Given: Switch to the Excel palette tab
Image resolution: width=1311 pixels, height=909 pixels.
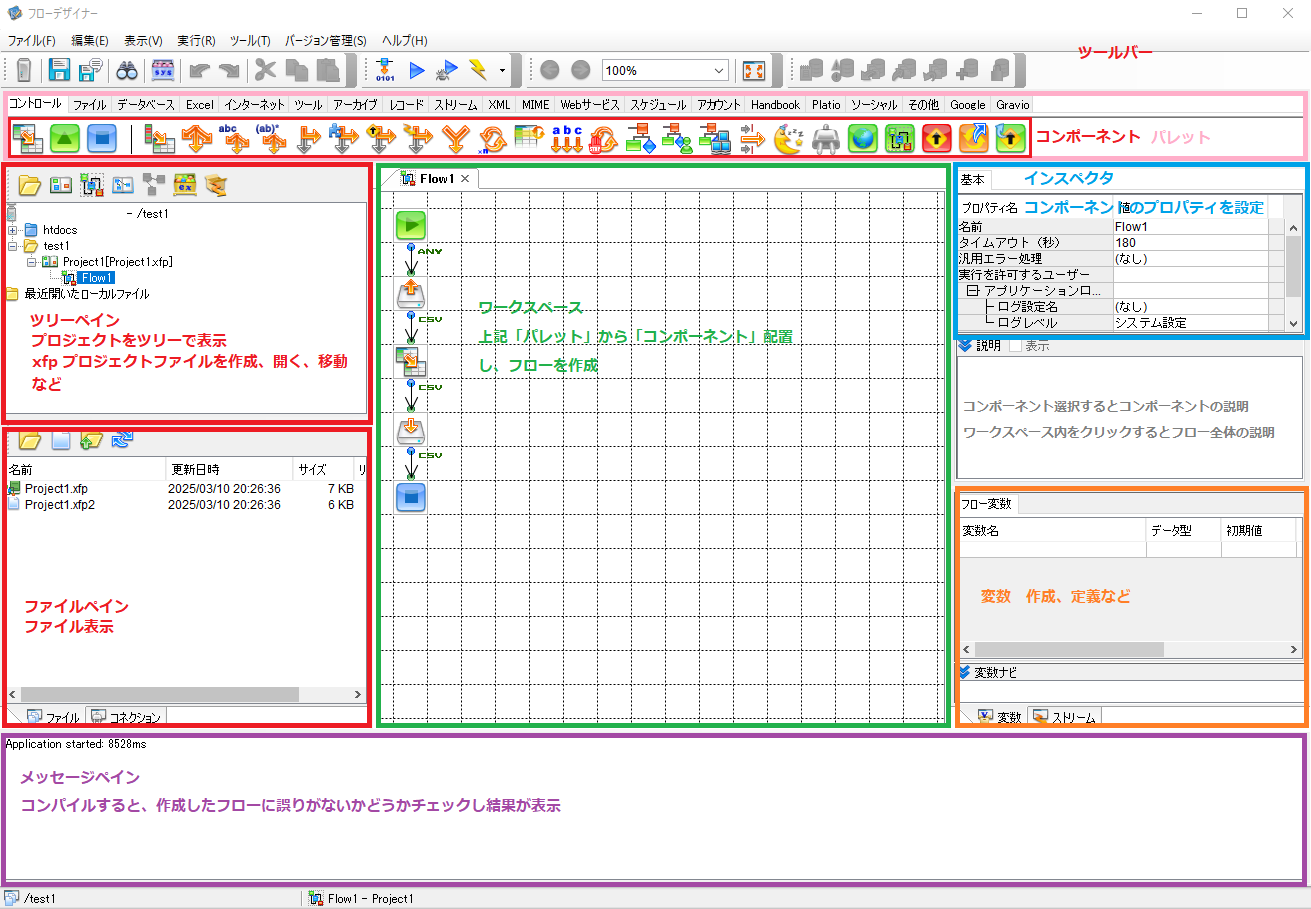Looking at the screenshot, I should pyautogui.click(x=199, y=104).
